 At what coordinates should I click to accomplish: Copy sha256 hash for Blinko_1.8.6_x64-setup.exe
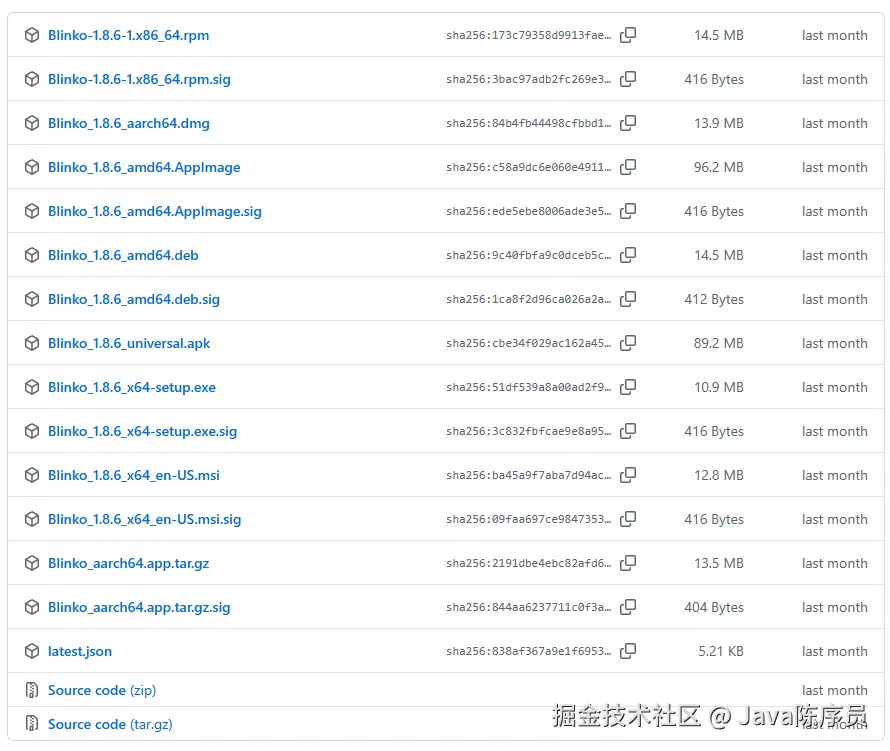(x=628, y=387)
